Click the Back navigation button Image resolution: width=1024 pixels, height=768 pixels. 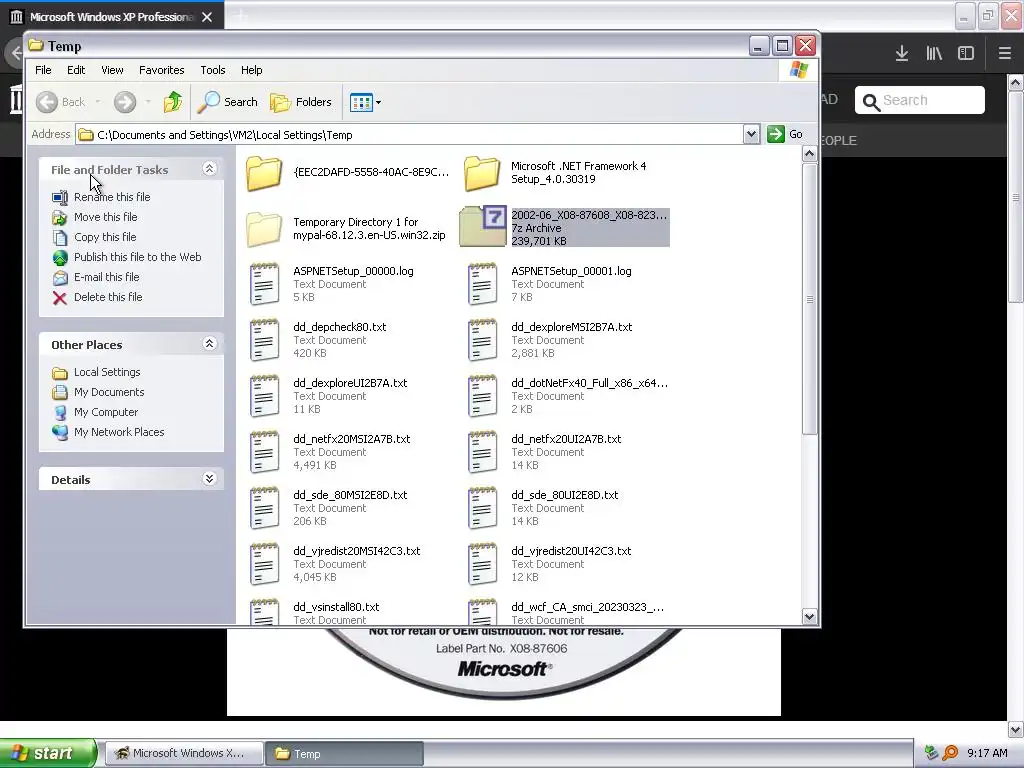61,102
